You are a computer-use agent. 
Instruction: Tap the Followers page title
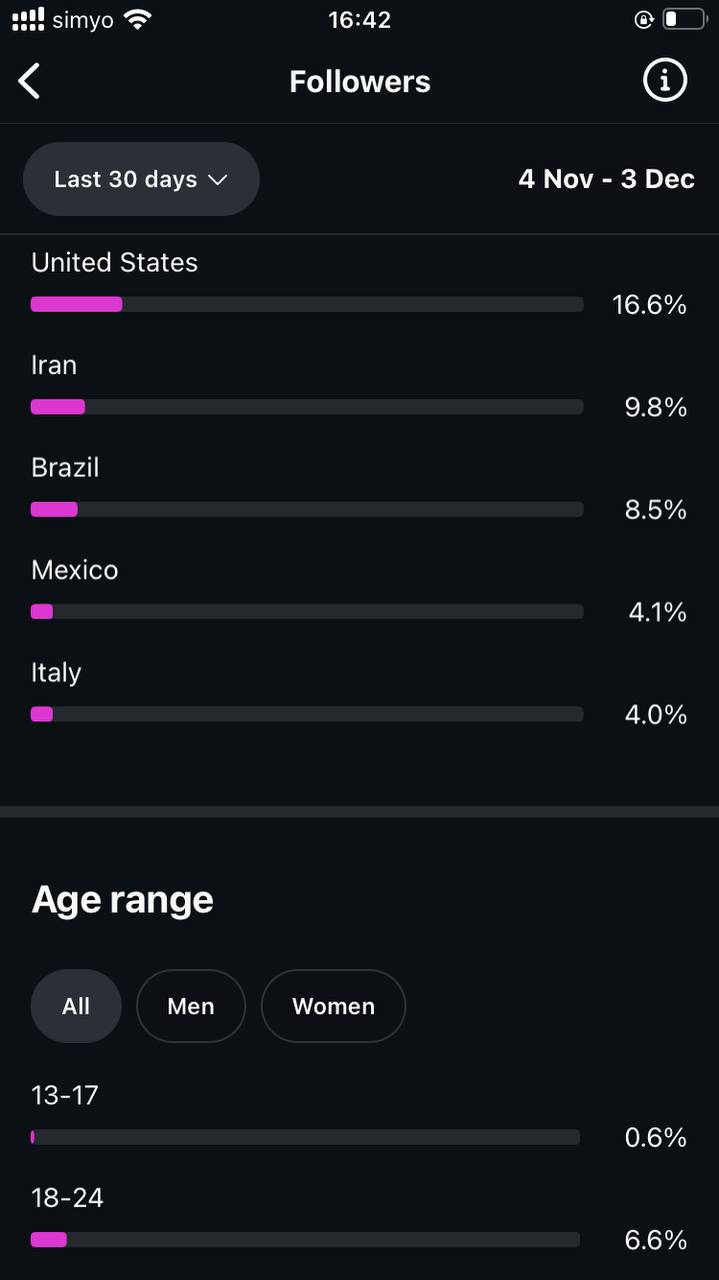point(360,81)
